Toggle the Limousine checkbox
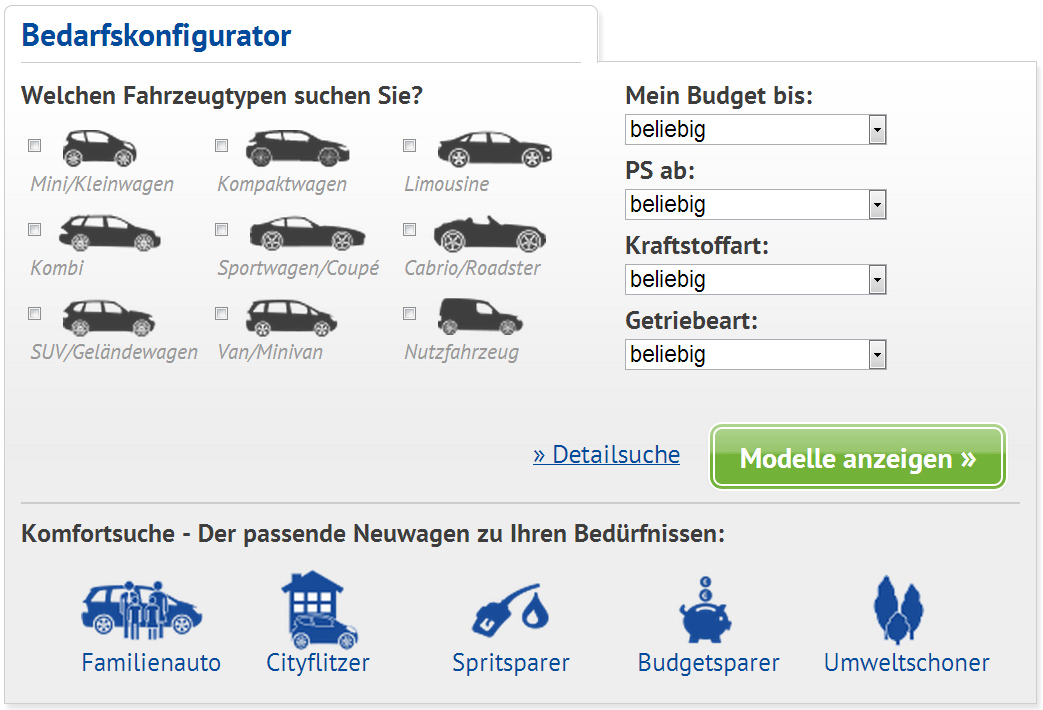Image resolution: width=1043 pixels, height=710 pixels. coord(409,146)
